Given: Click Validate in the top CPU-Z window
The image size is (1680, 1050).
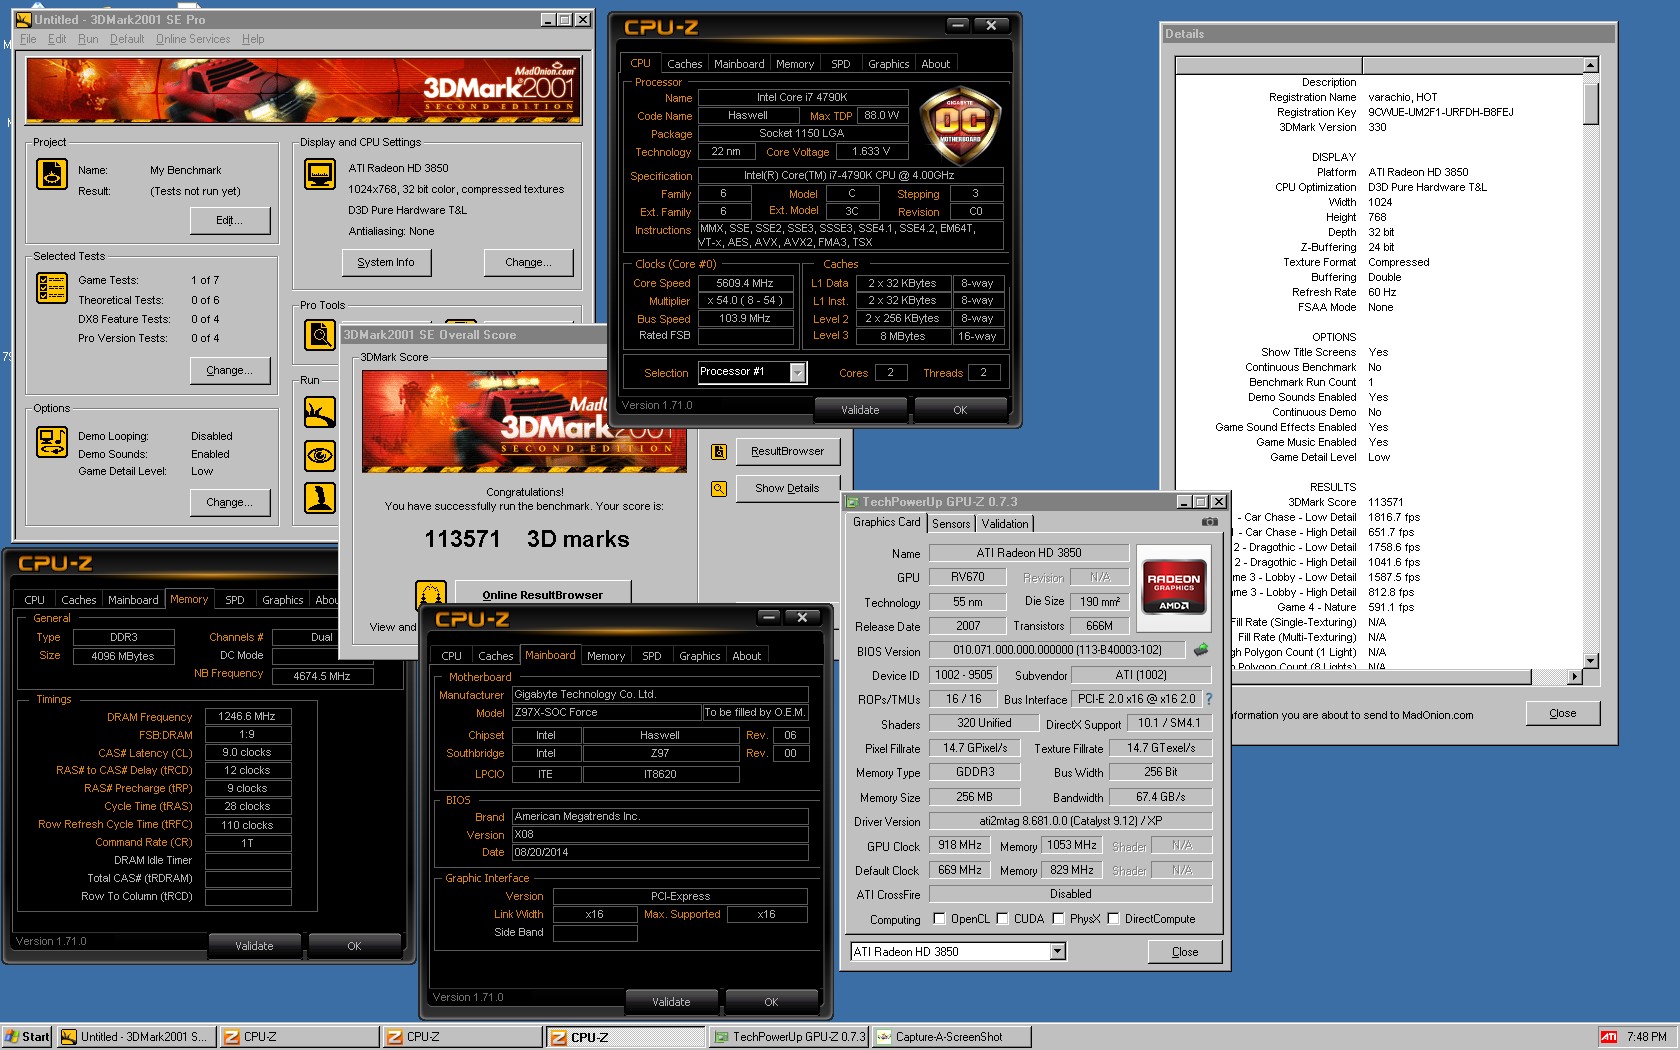Looking at the screenshot, I should coord(860,410).
